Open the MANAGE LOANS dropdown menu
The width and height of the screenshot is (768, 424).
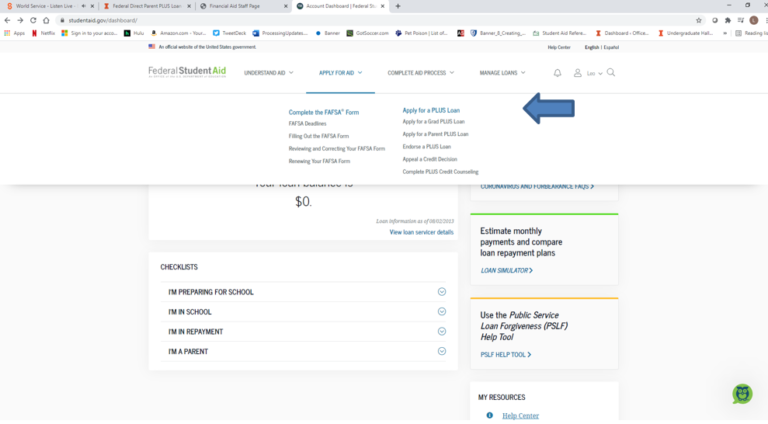tap(502, 73)
